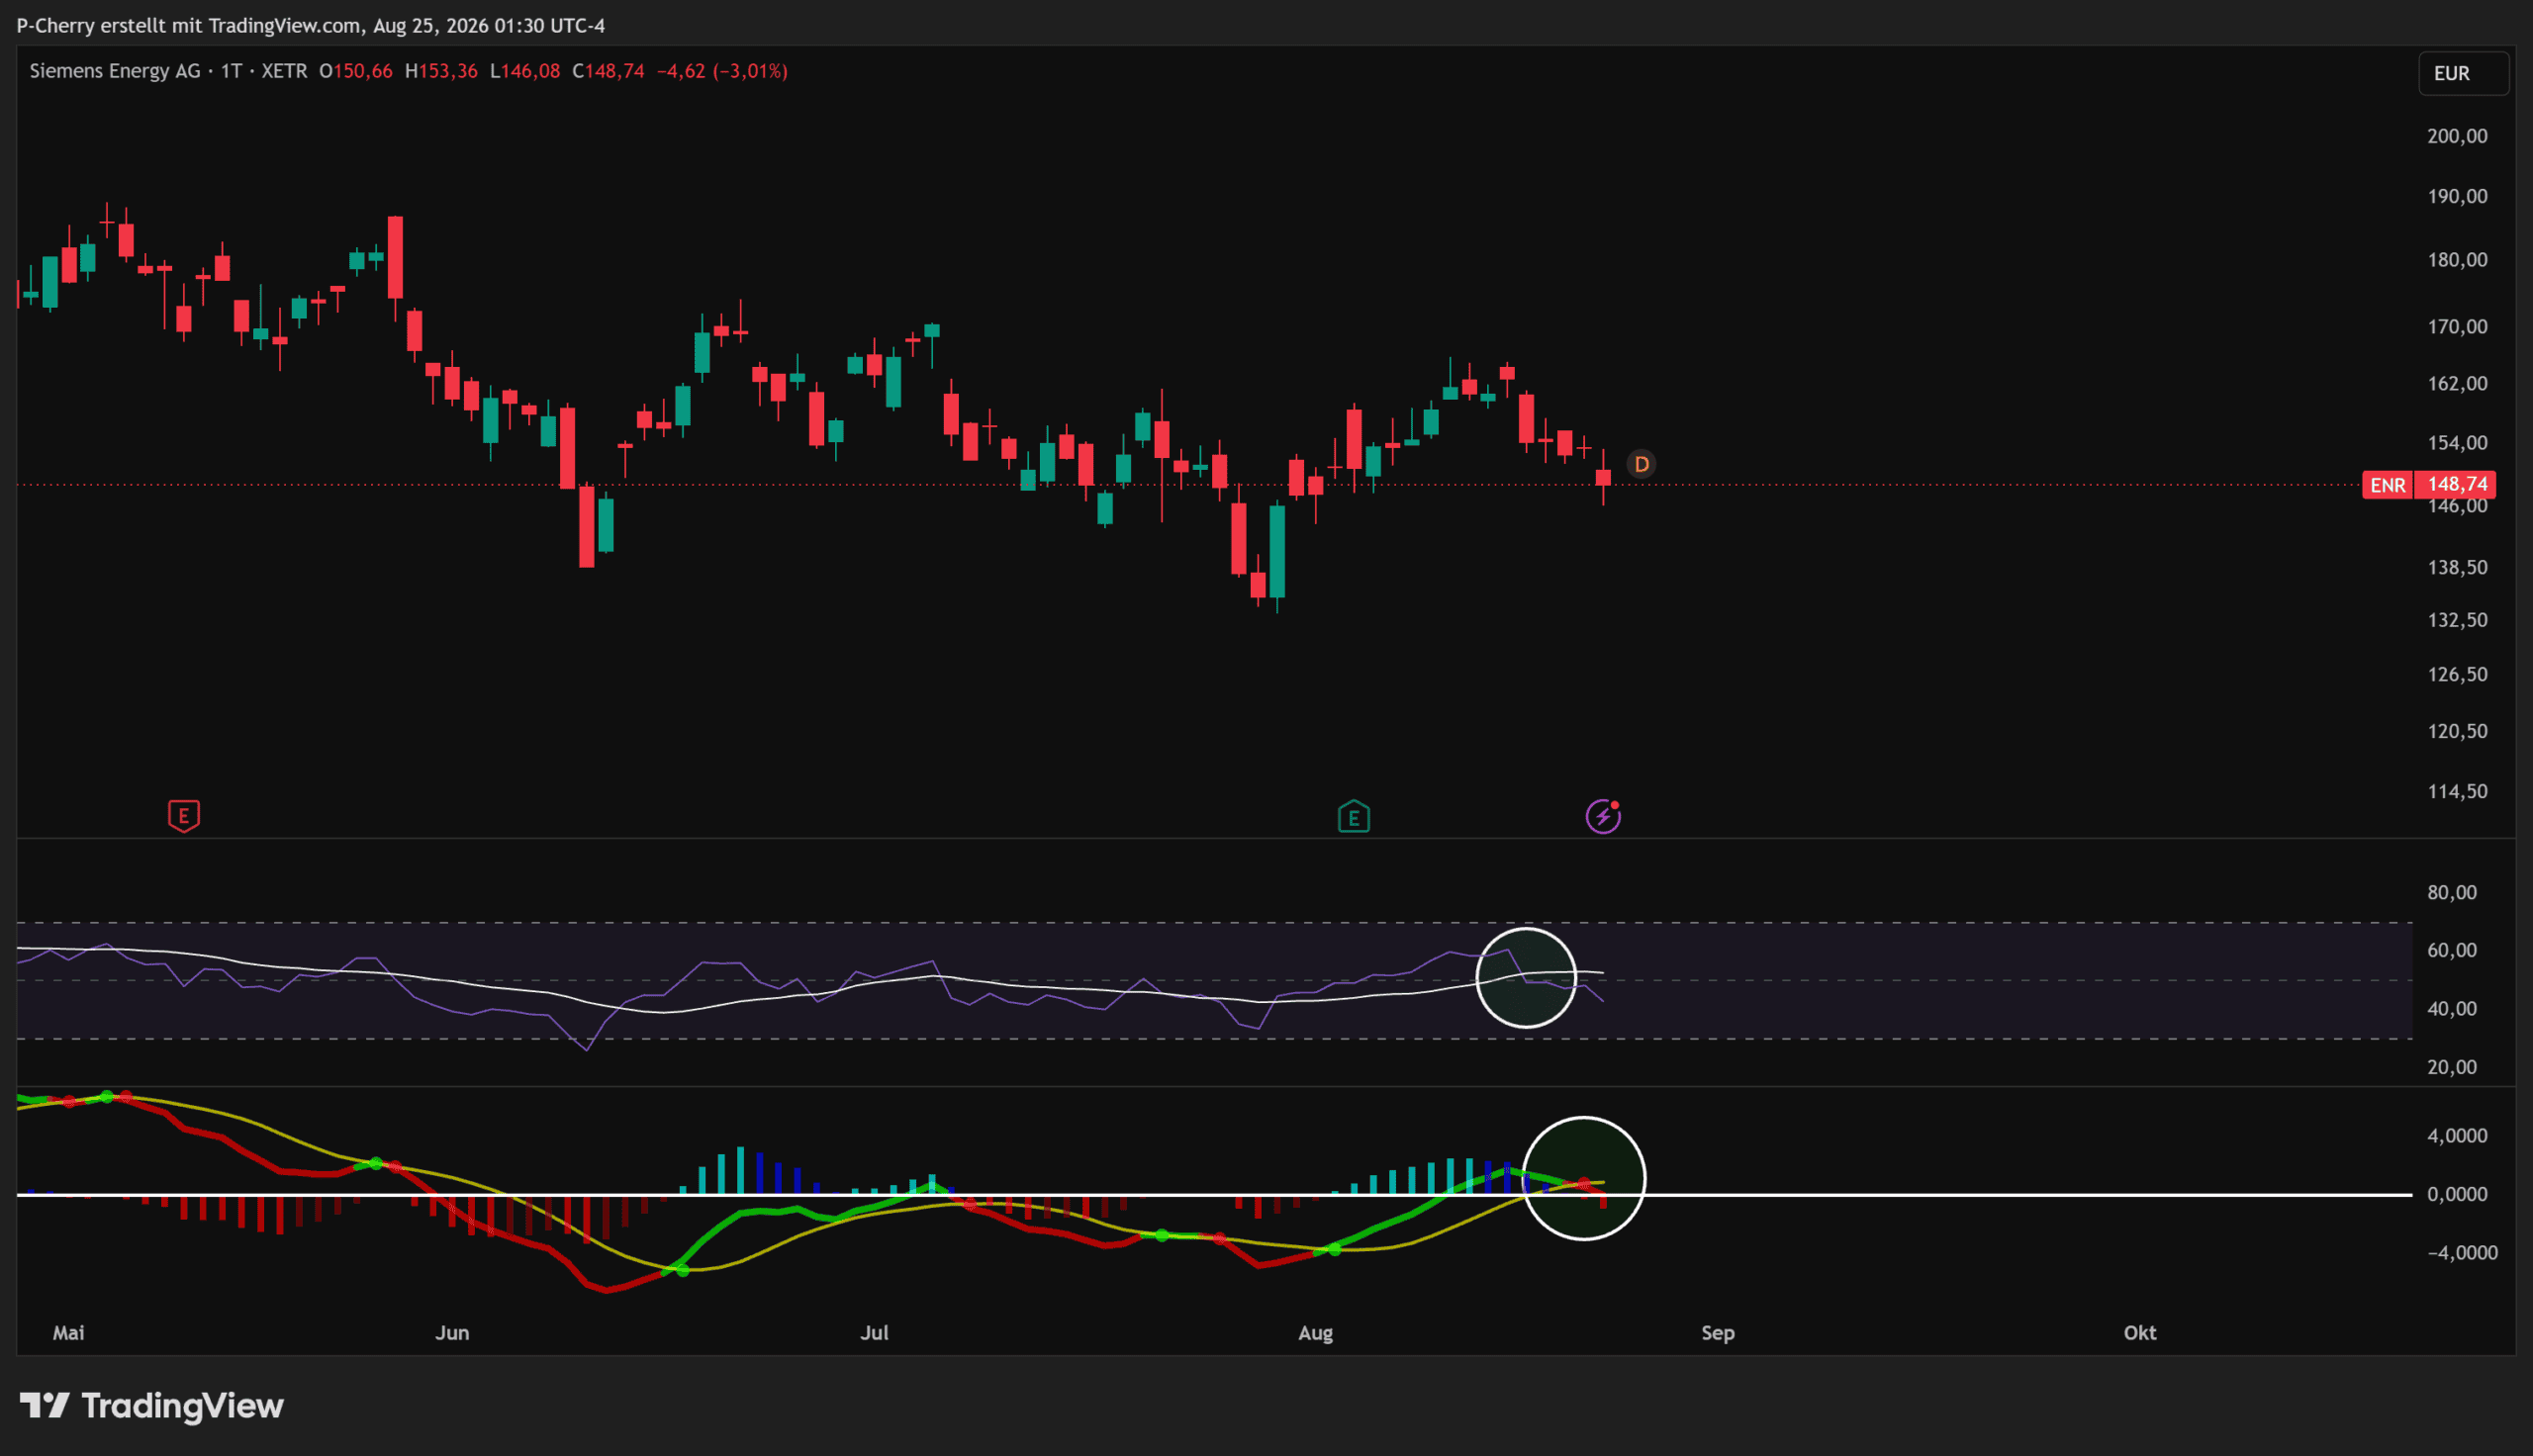Click the 162,00 price axis label

tap(2457, 384)
